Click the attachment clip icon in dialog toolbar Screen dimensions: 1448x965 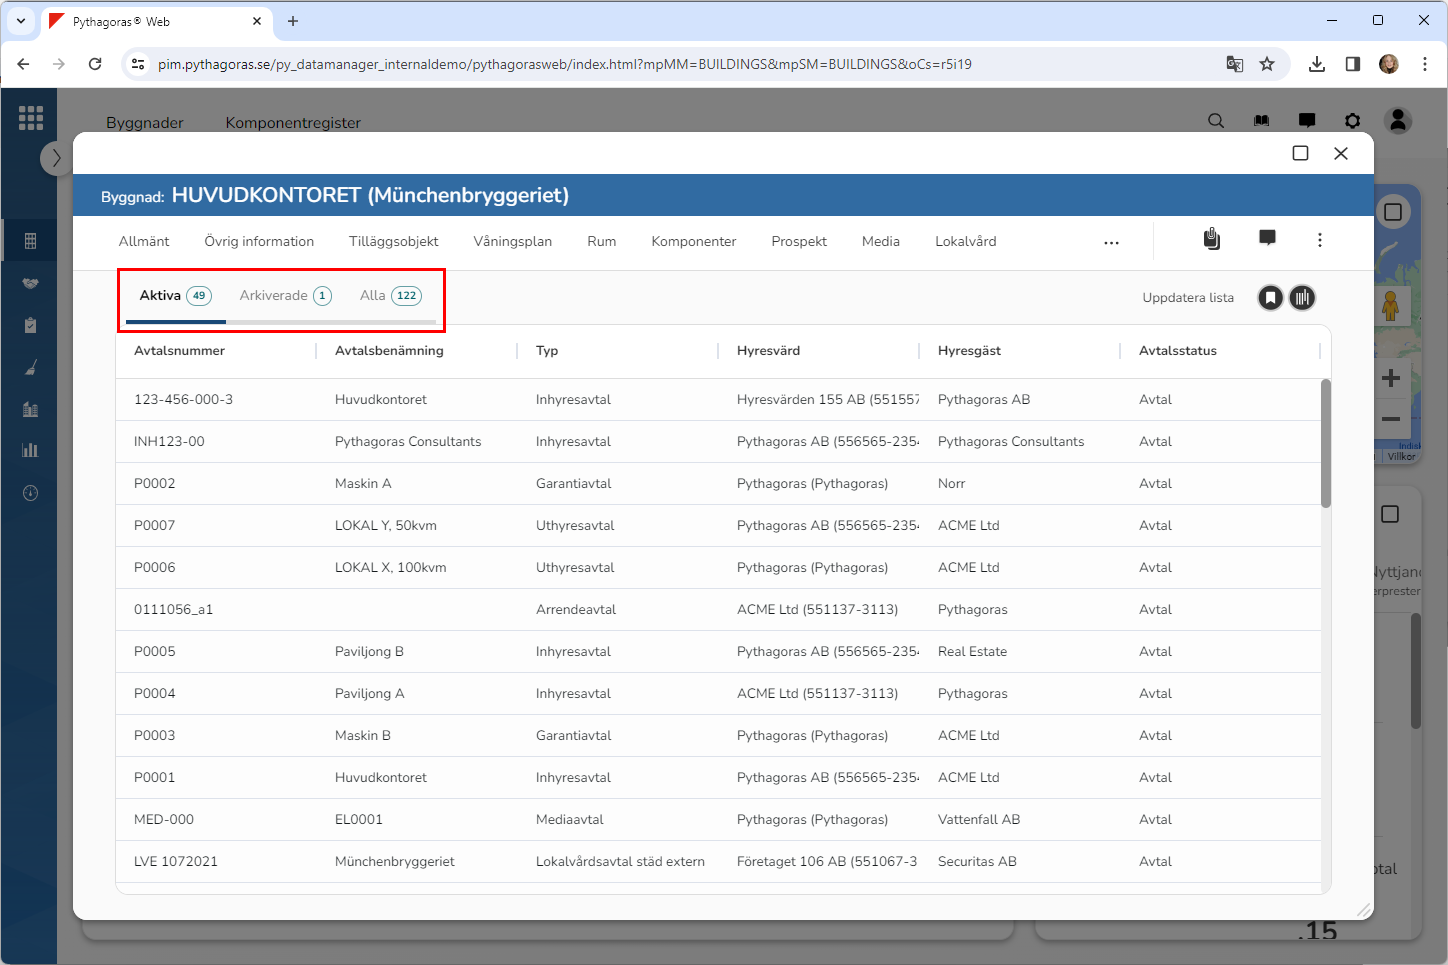click(x=1211, y=239)
